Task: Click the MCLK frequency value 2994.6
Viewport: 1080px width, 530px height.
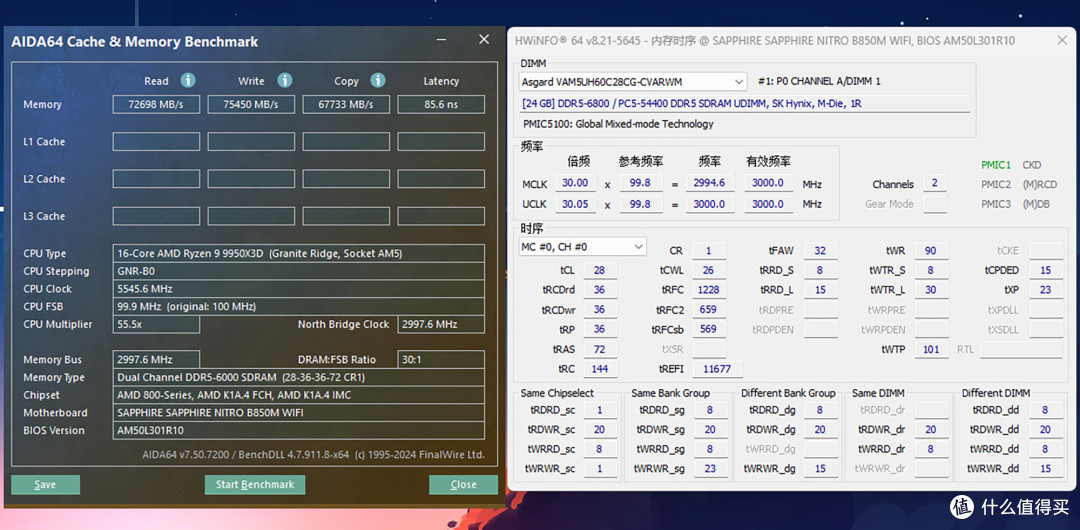Action: pos(712,183)
